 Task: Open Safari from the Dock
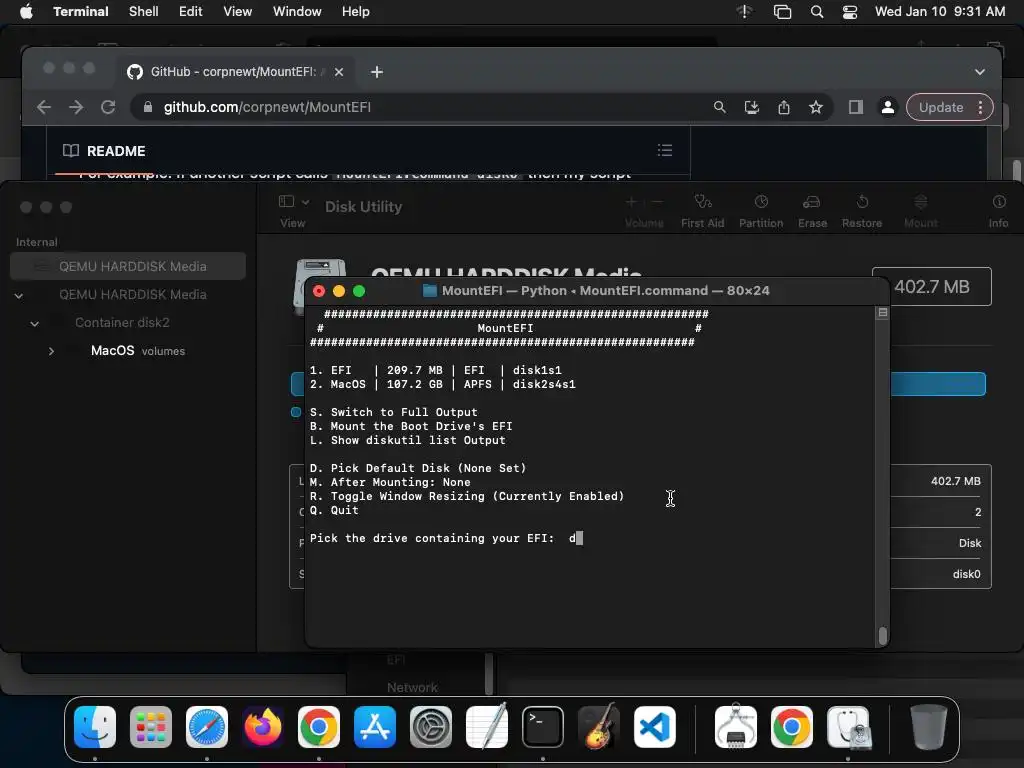pyautogui.click(x=207, y=727)
